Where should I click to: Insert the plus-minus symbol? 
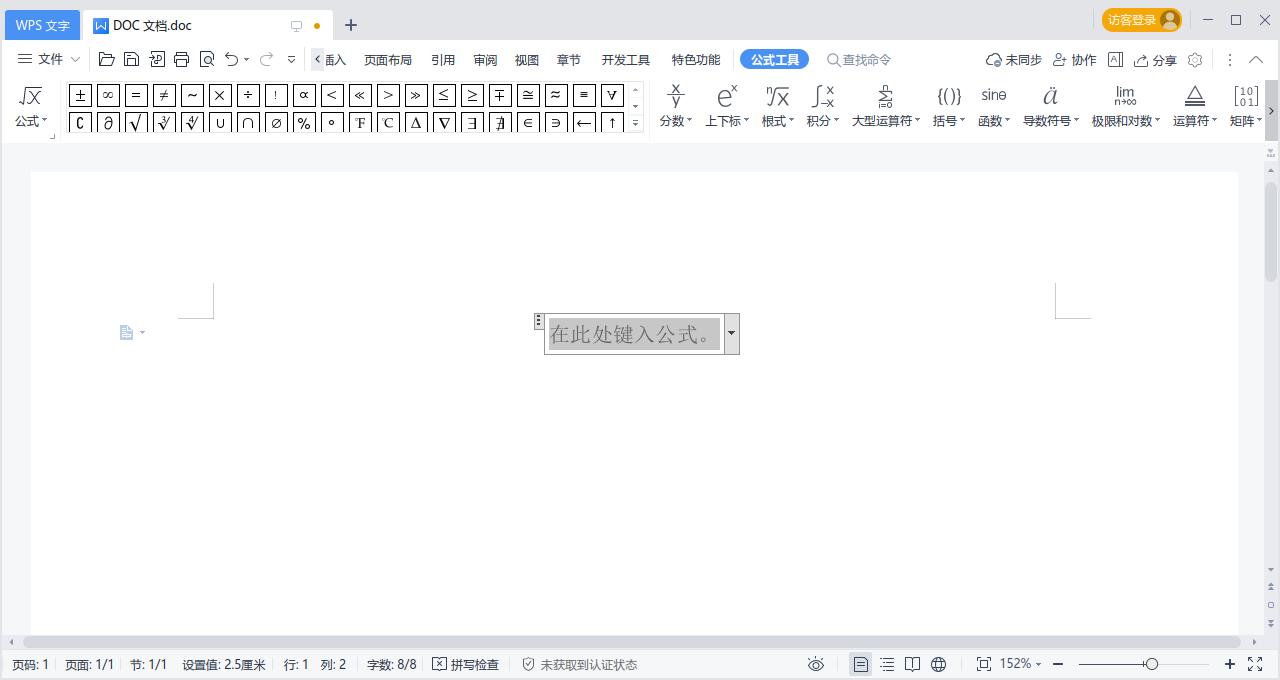[x=80, y=95]
